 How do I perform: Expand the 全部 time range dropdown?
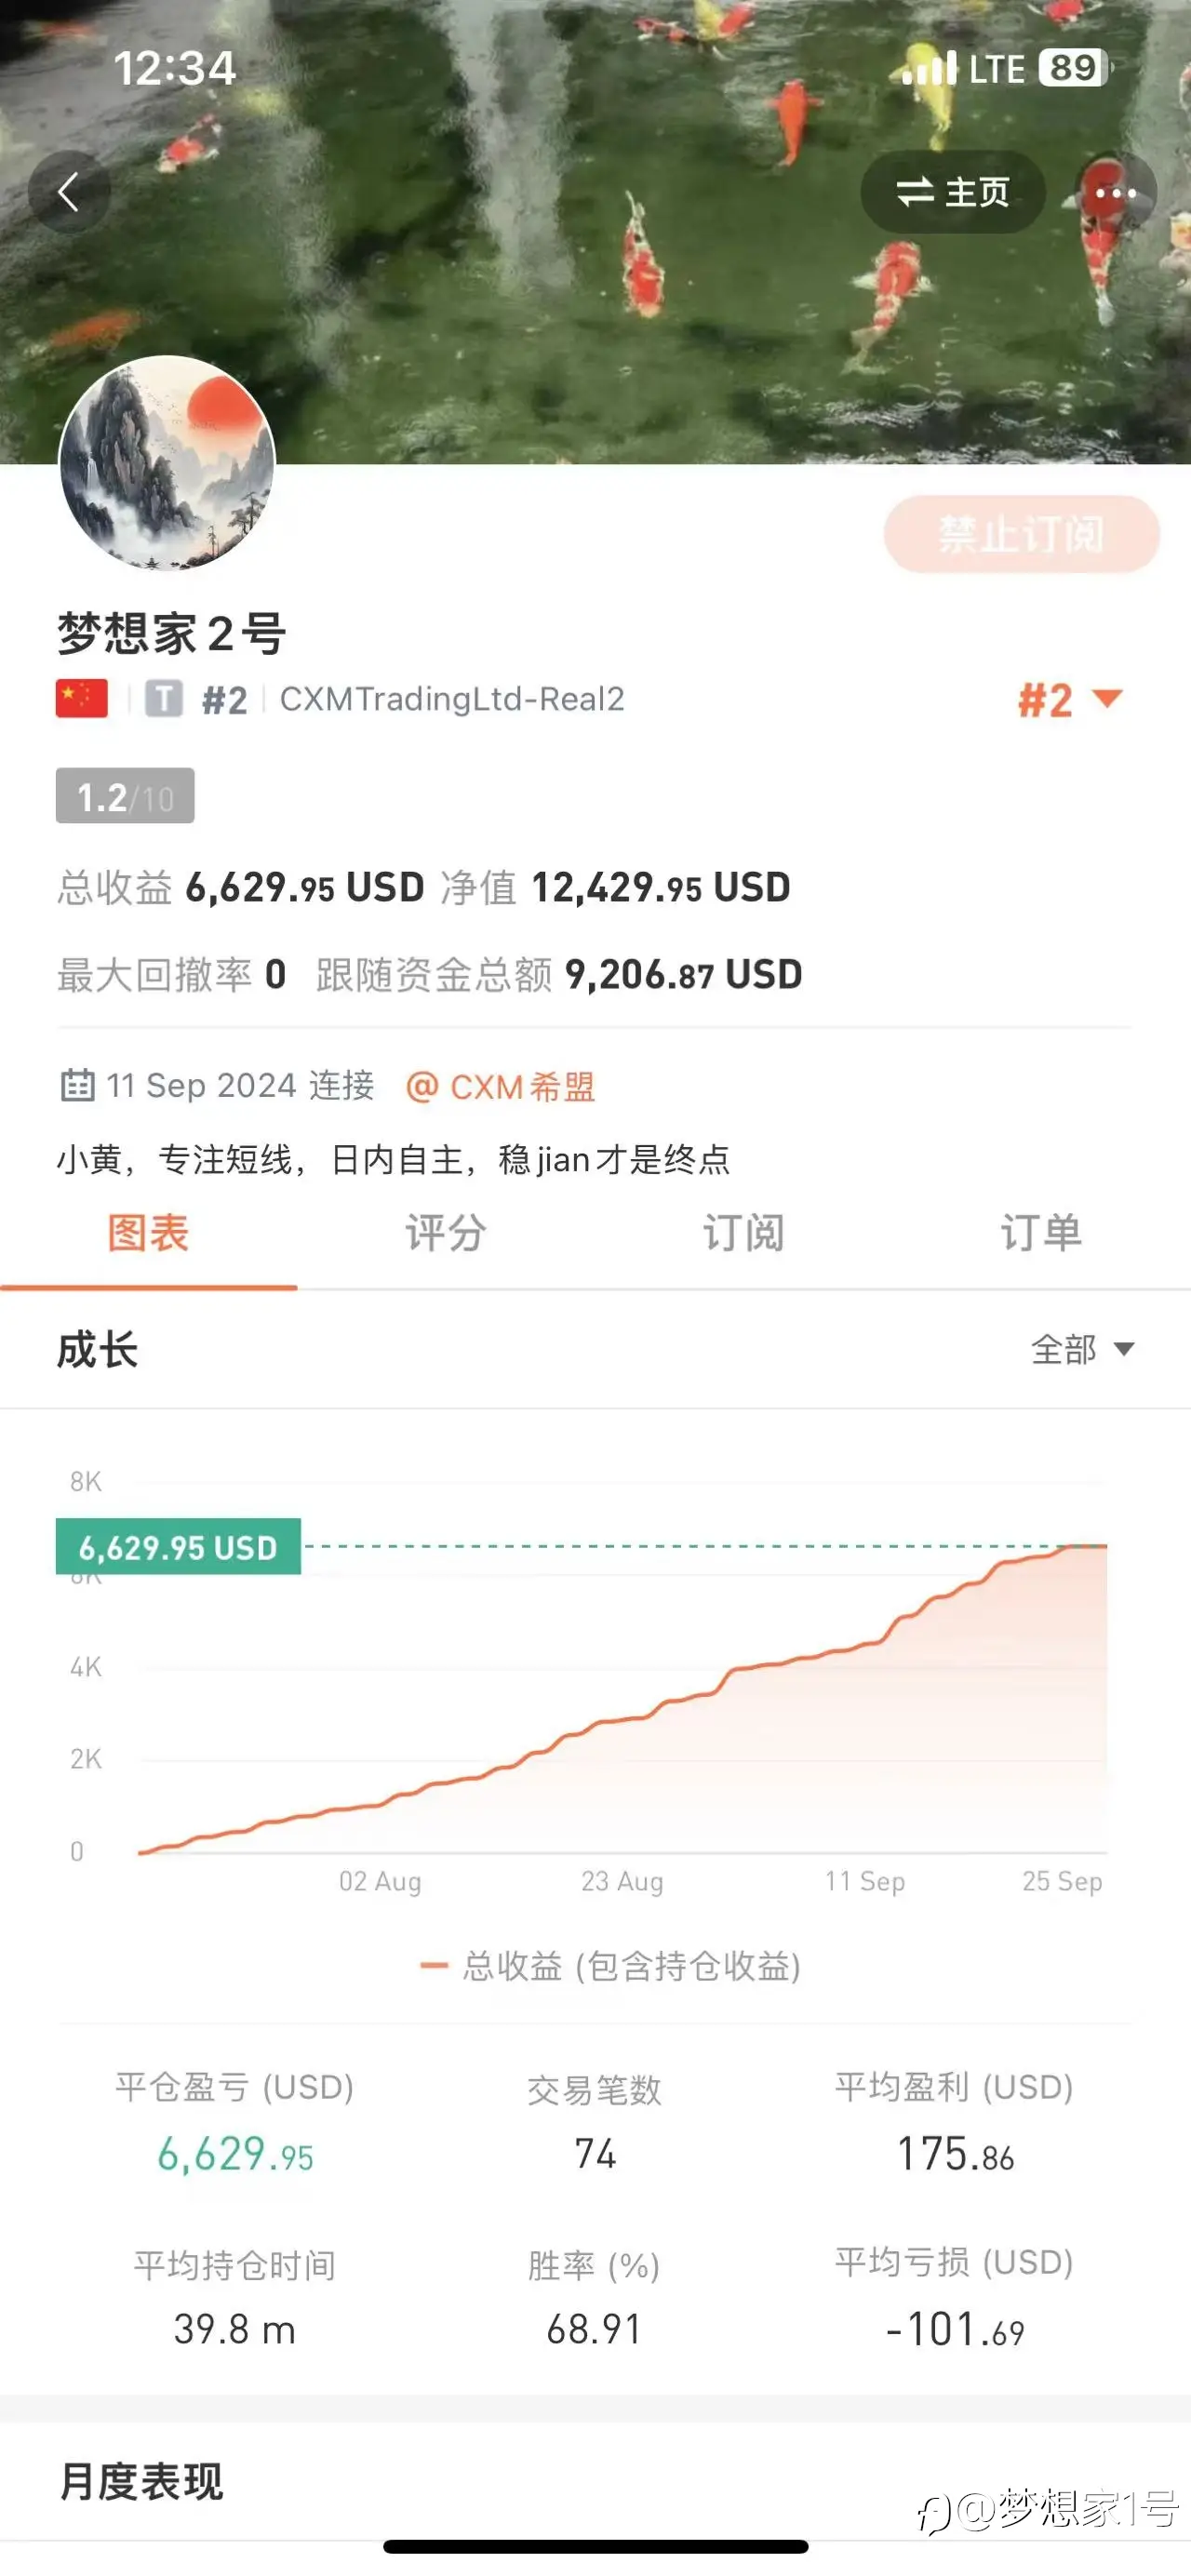click(1083, 1349)
